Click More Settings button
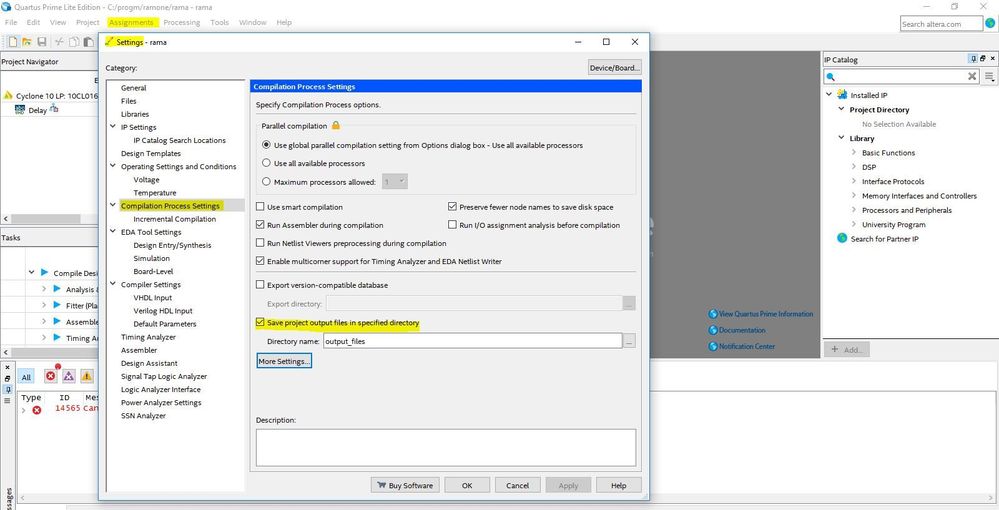This screenshot has height=510, width=999. pos(284,361)
